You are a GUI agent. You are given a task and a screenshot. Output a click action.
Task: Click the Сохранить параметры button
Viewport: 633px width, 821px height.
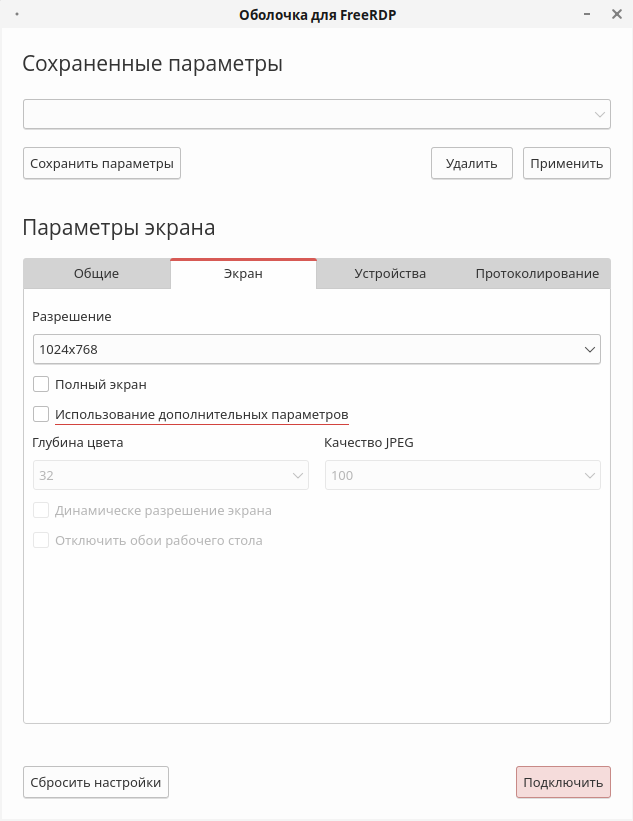(x=102, y=163)
